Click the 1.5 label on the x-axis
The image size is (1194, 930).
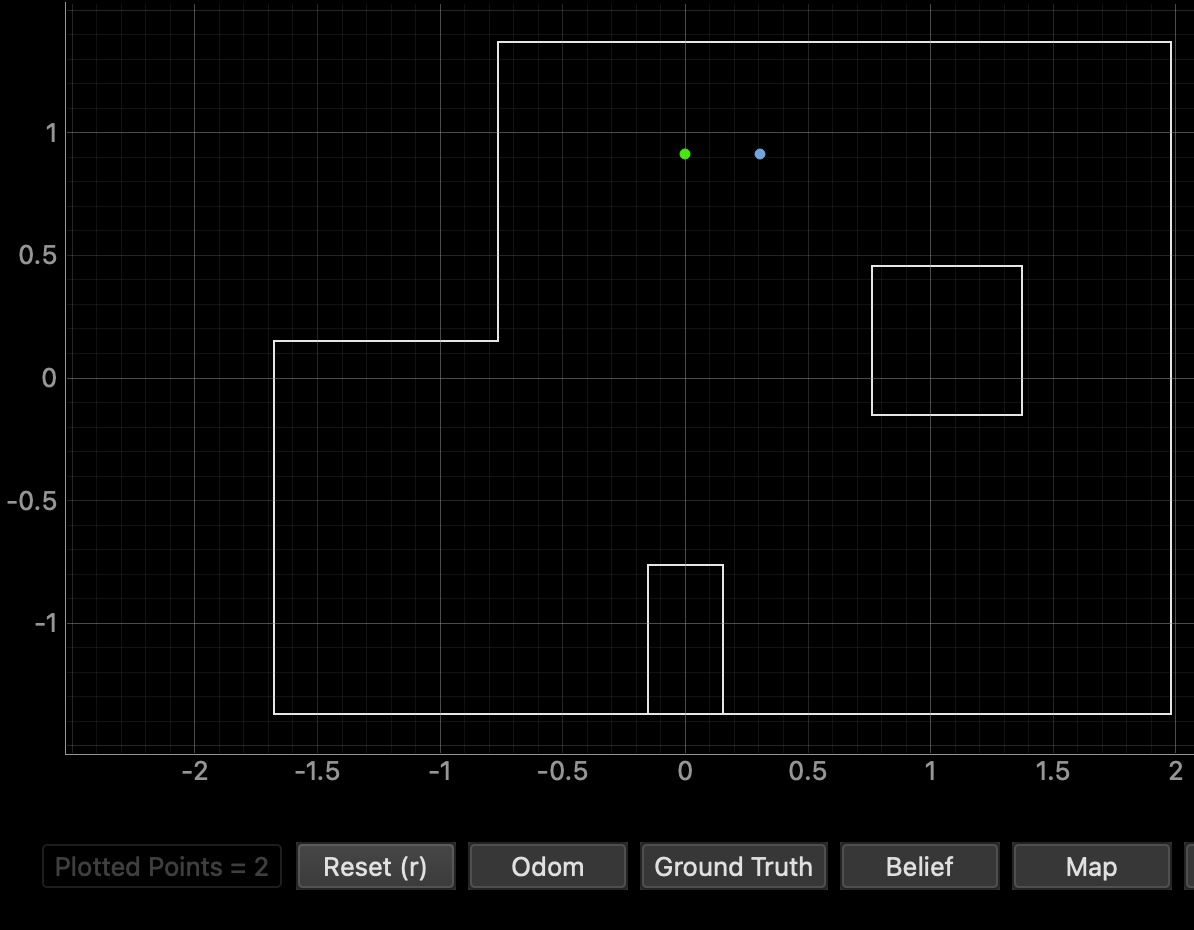[x=1053, y=772]
